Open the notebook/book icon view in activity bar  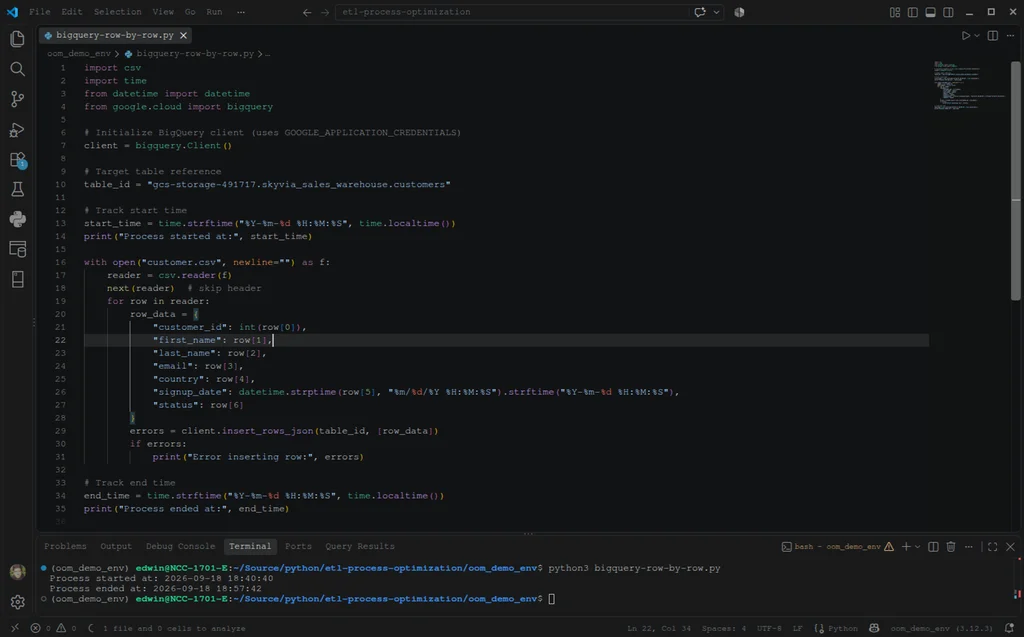(x=18, y=279)
